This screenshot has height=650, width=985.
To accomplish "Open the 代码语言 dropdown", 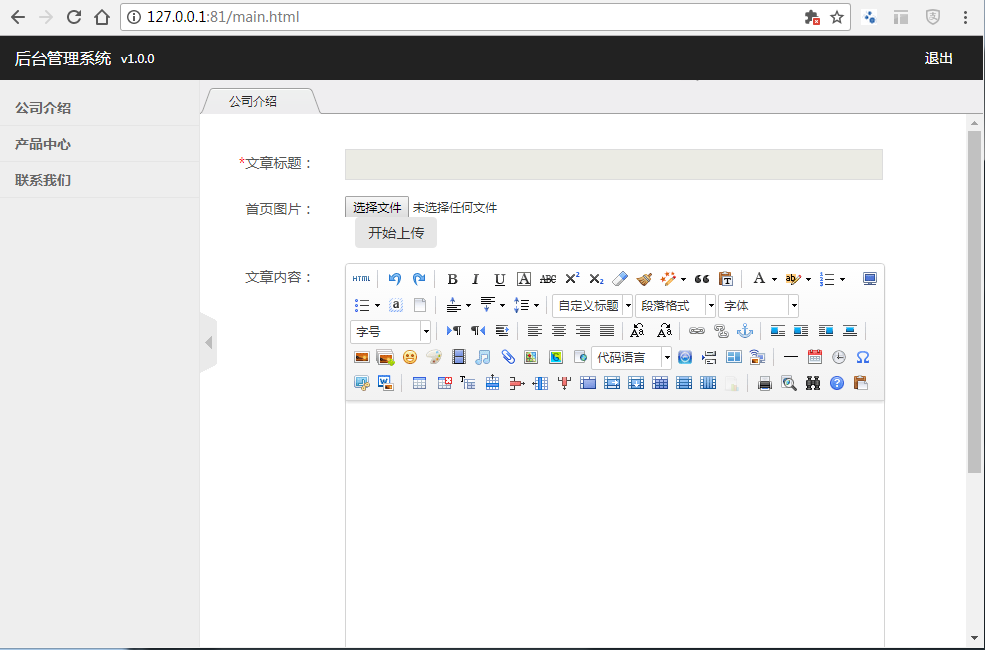I will pos(631,358).
